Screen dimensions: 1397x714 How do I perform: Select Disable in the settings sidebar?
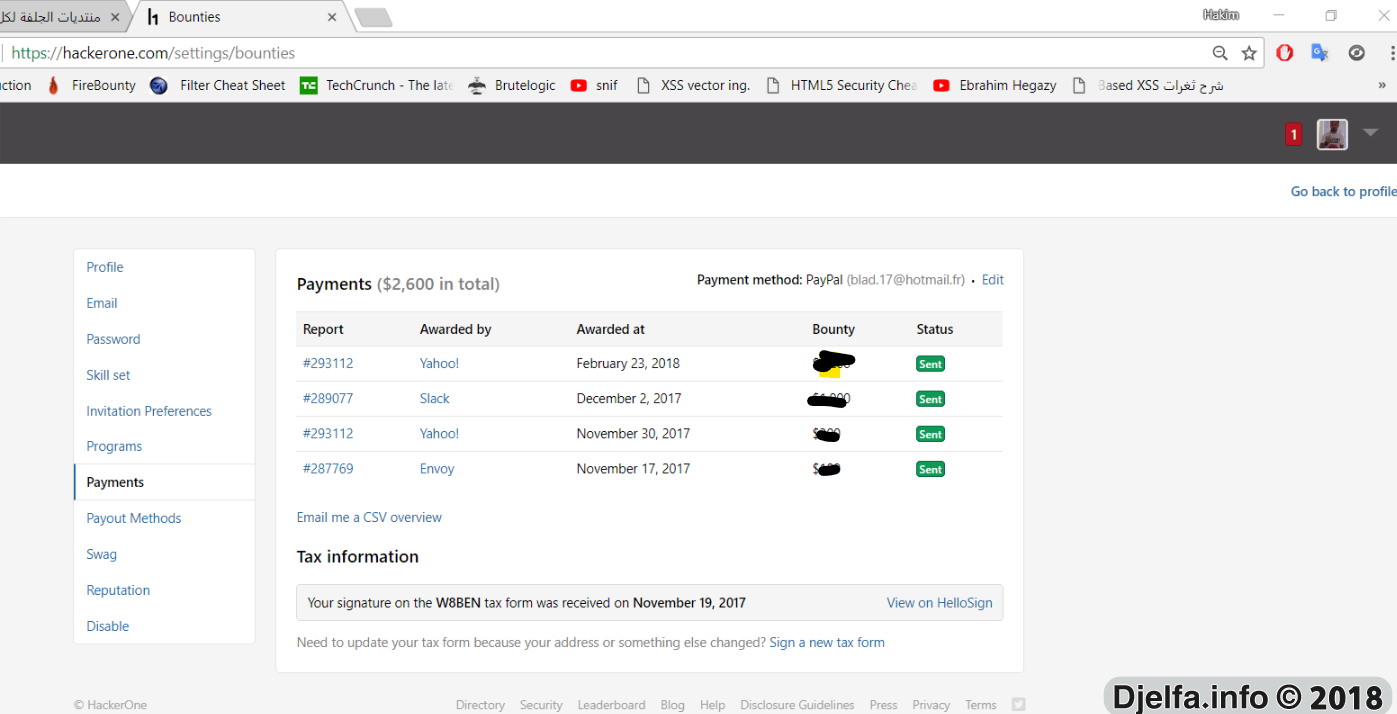tap(108, 626)
